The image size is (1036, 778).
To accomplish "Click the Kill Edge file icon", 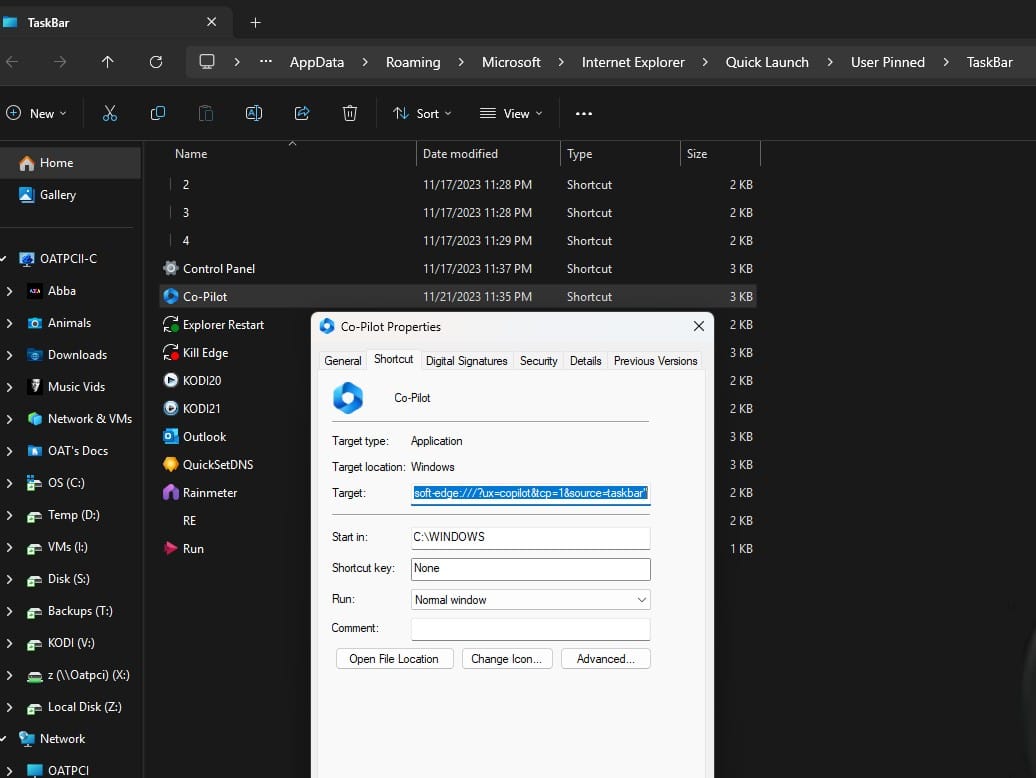I will (x=171, y=353).
